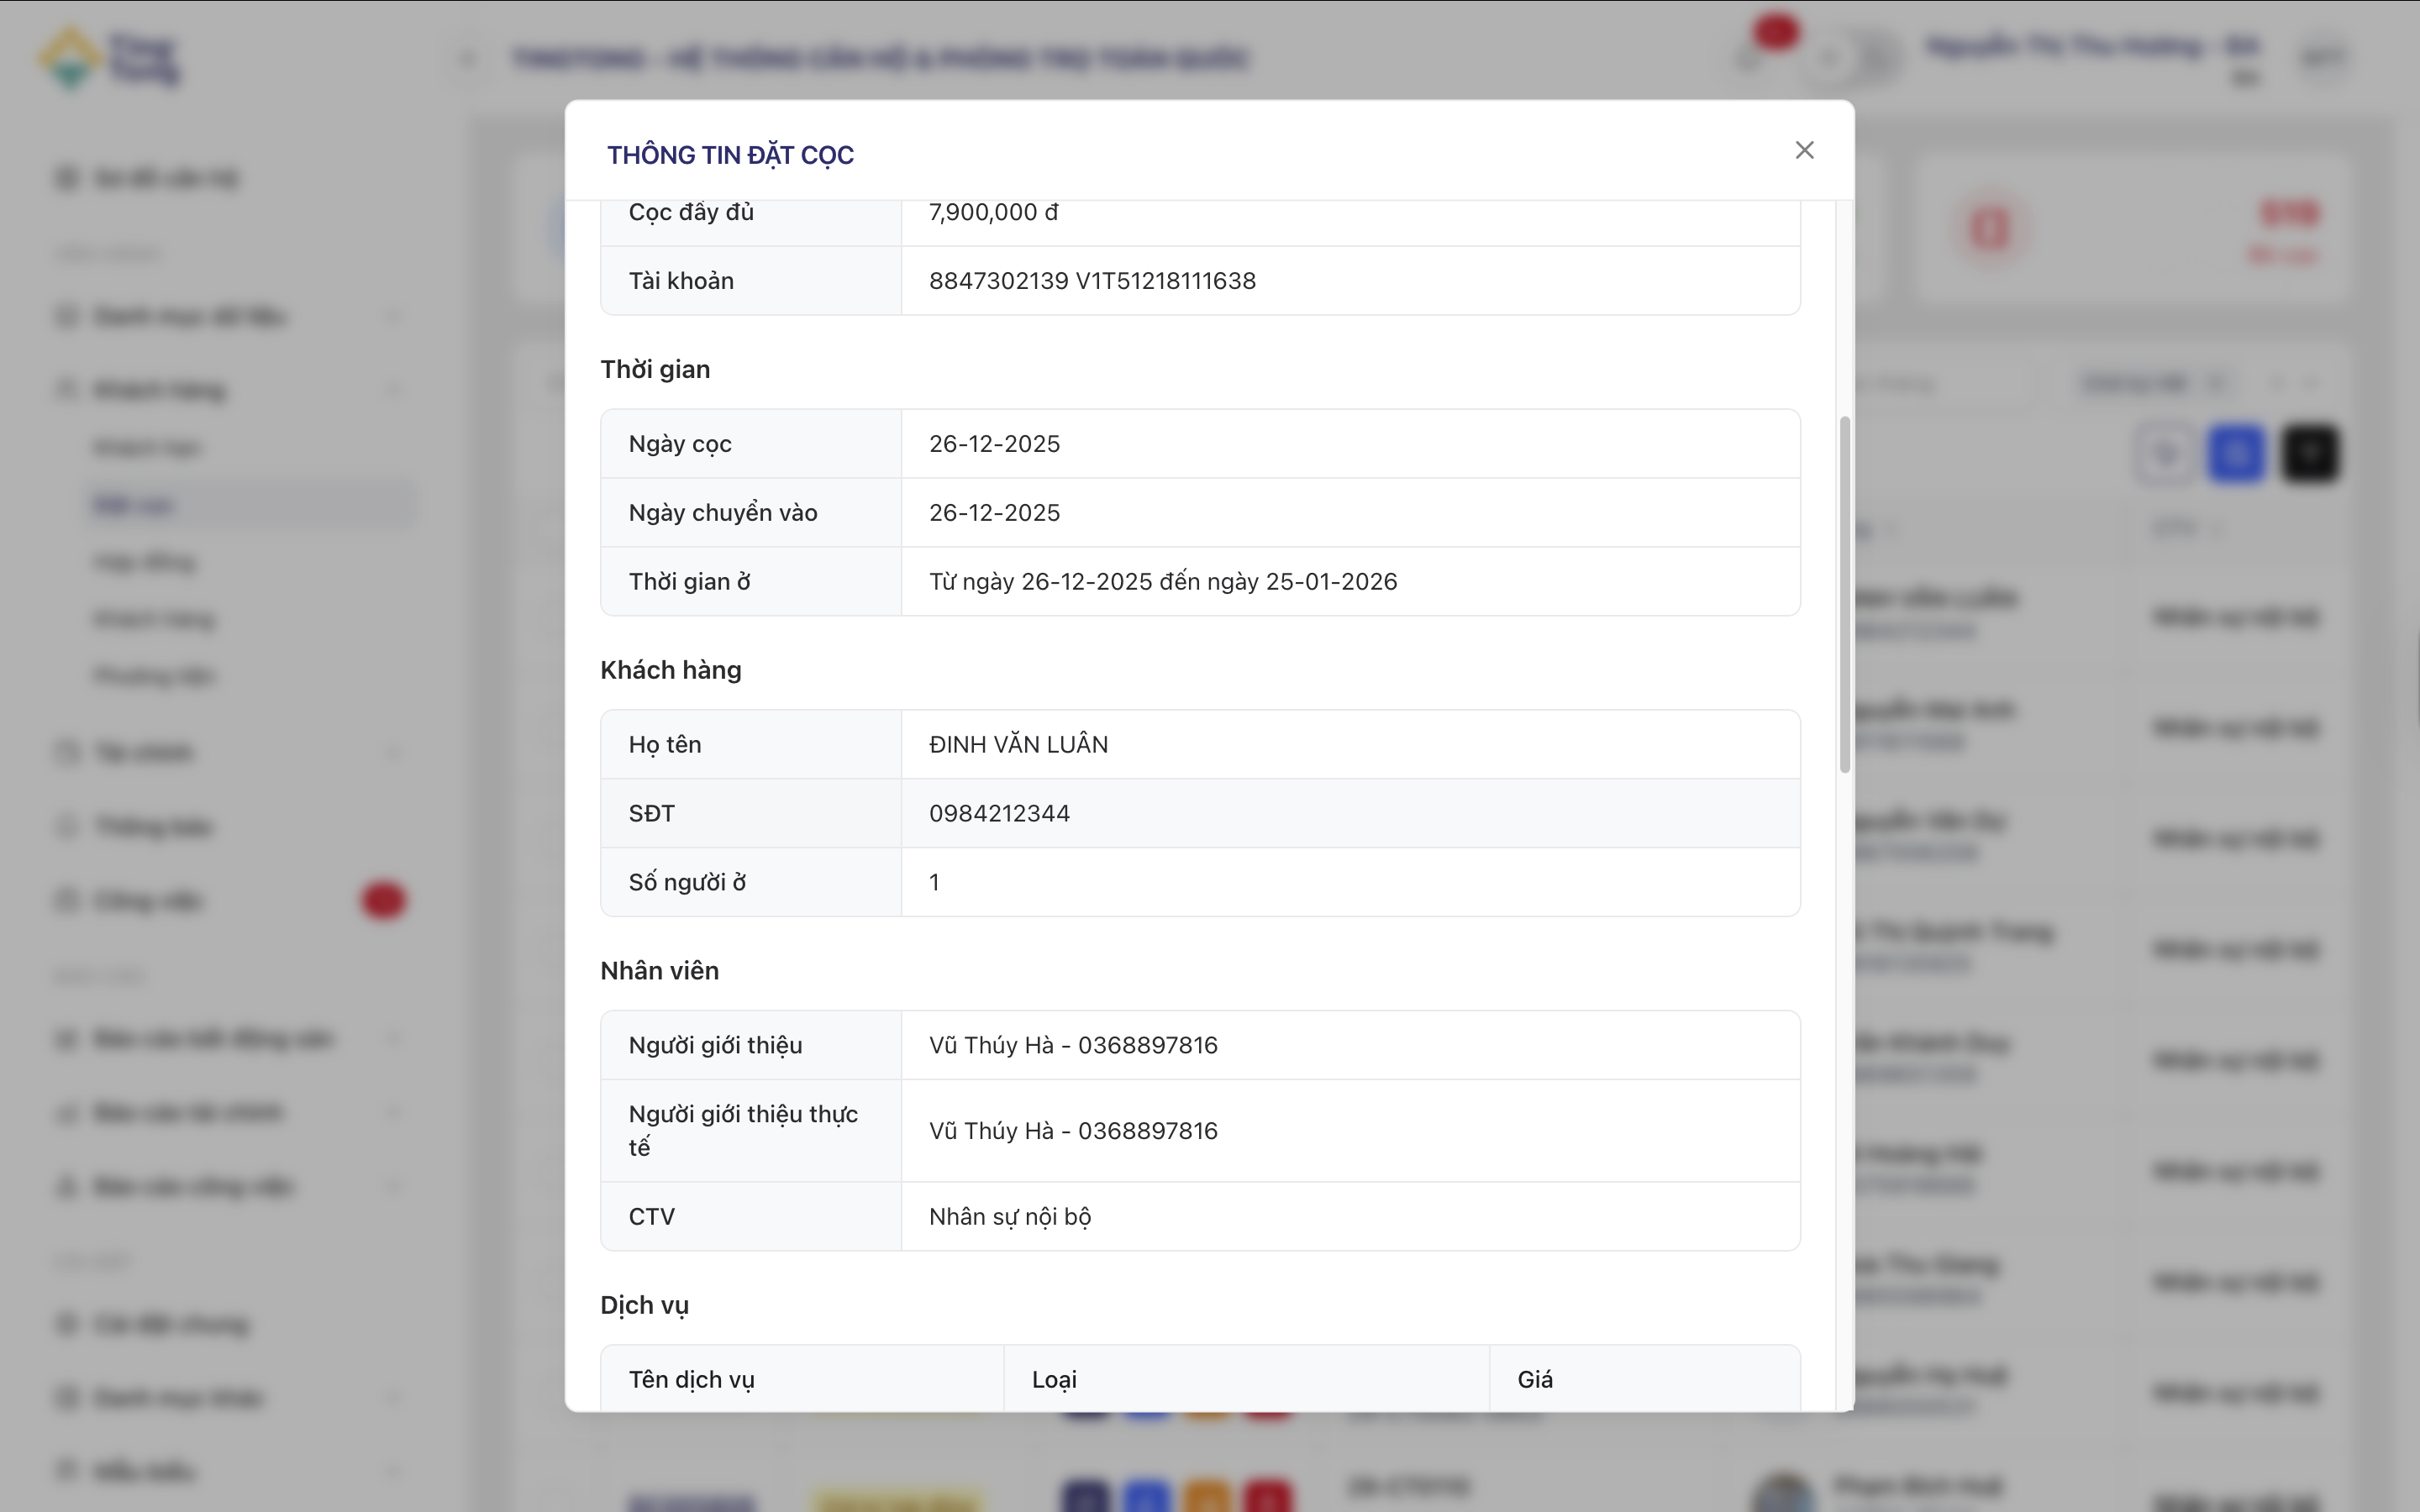
Task: Click the Sơ đồ căn hộ sidebar icon
Action: pos(67,179)
